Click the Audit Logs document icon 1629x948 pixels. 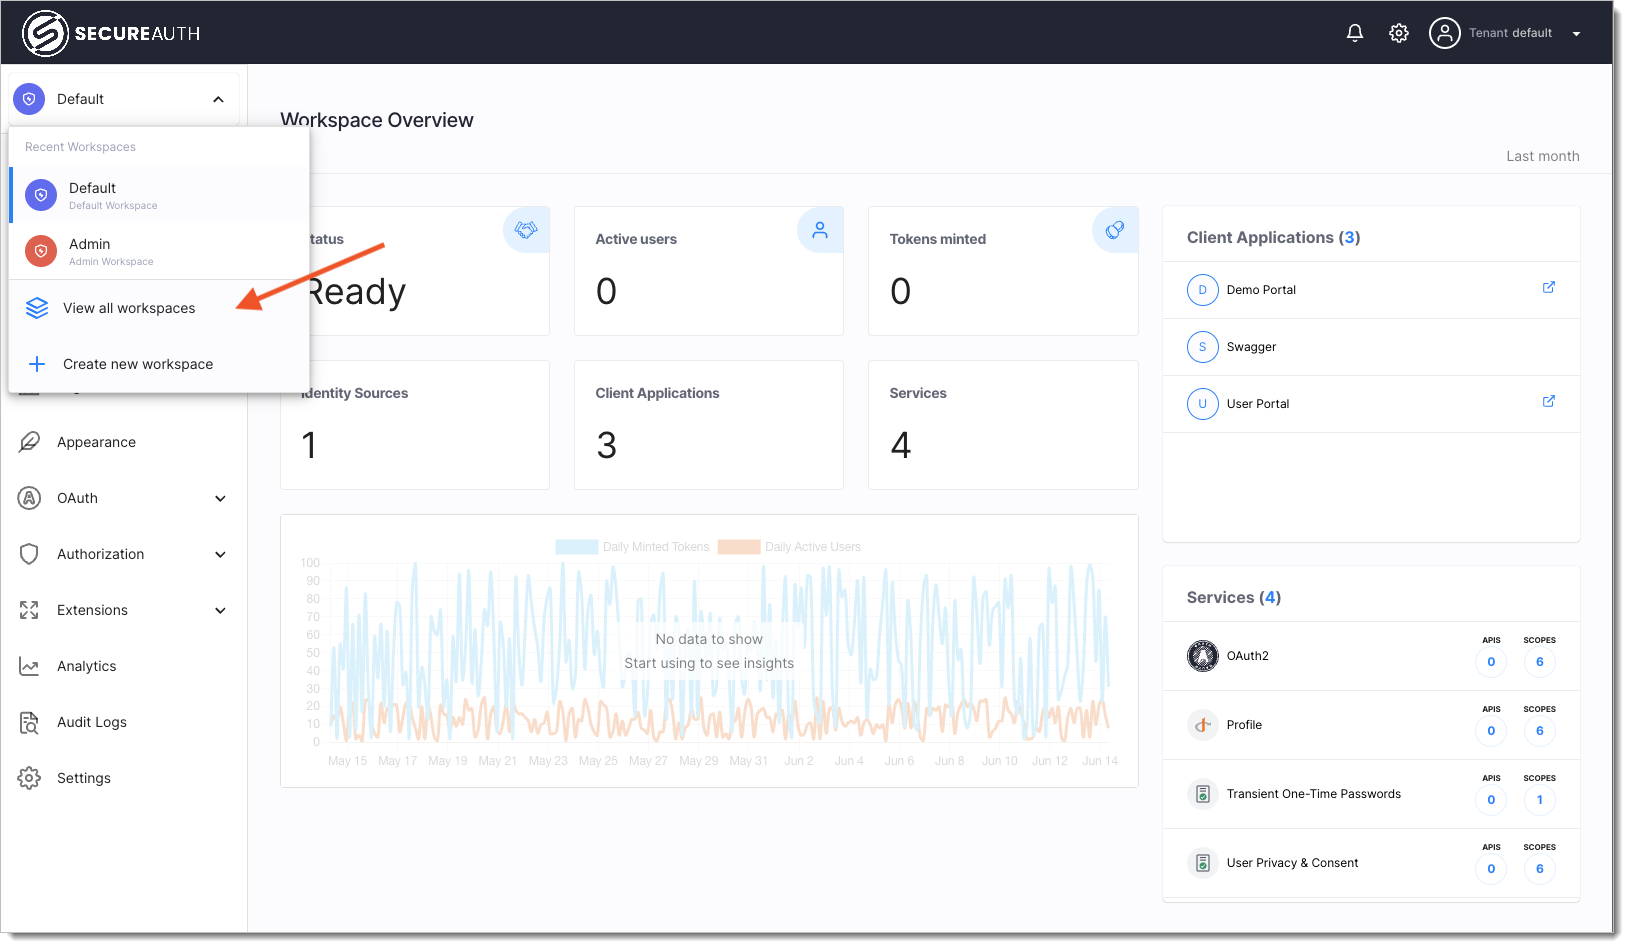(29, 722)
